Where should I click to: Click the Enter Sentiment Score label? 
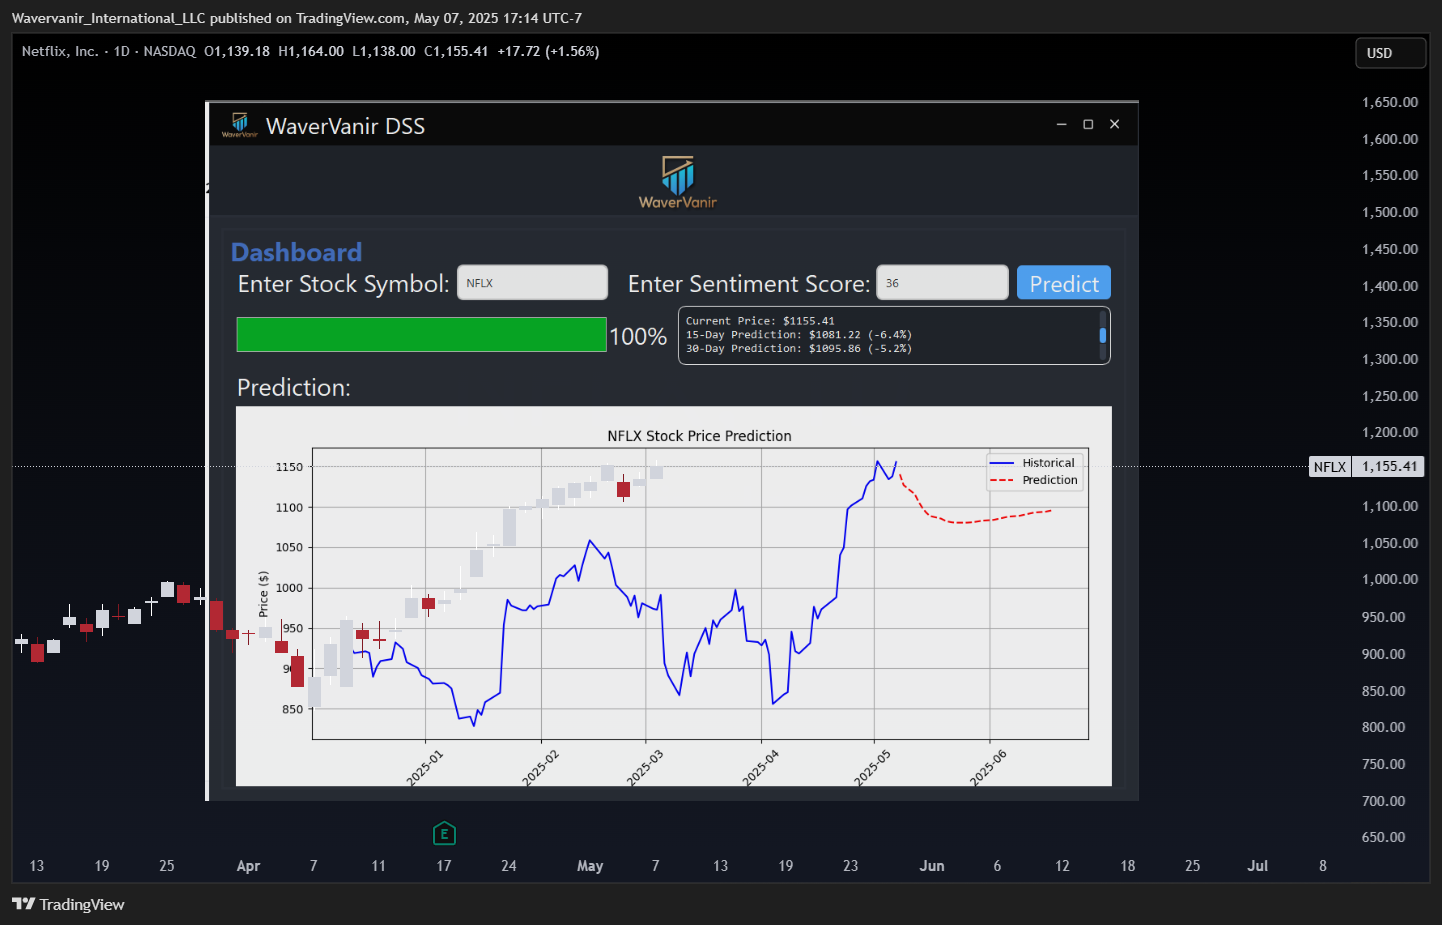(749, 284)
